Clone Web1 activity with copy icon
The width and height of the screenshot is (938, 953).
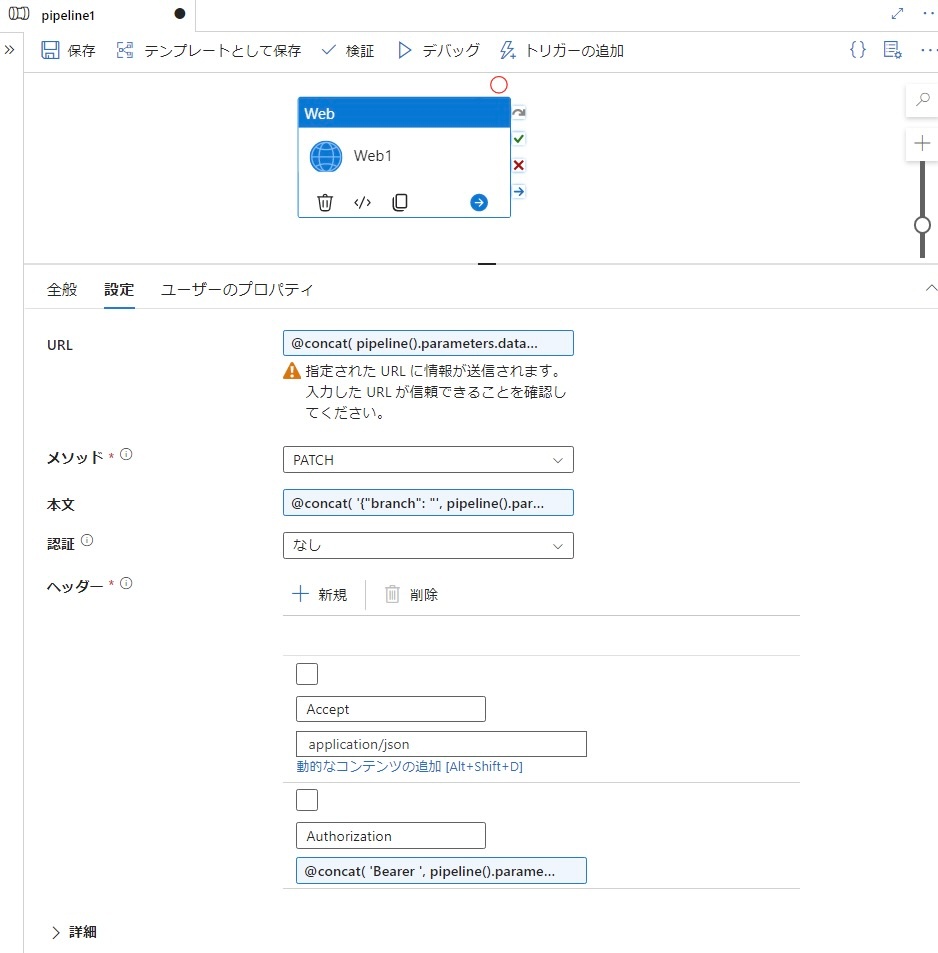pos(400,202)
